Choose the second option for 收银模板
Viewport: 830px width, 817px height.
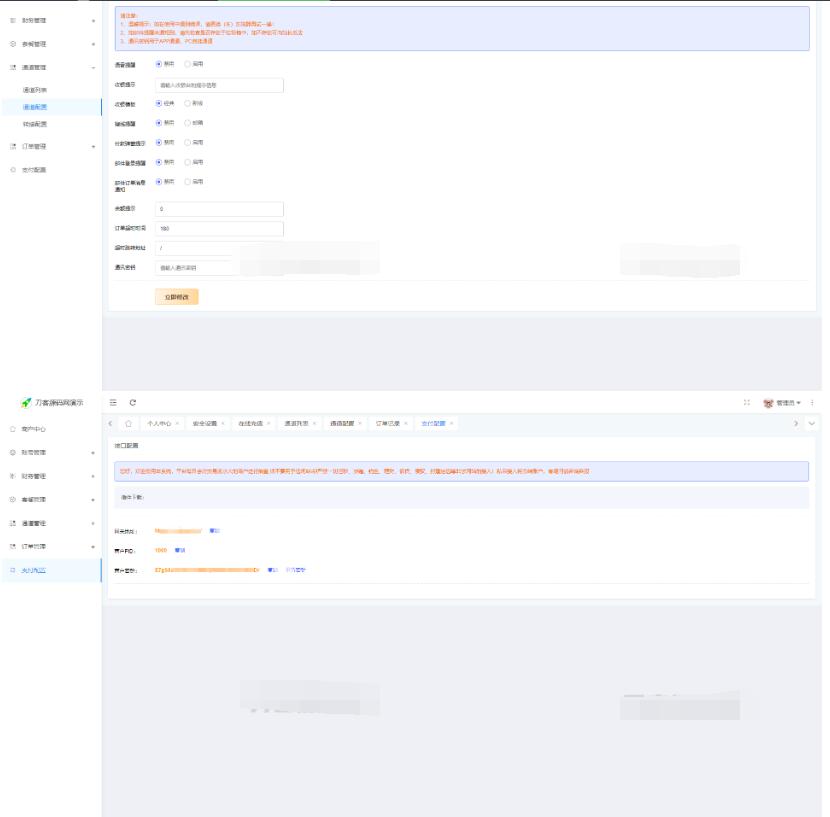(189, 103)
